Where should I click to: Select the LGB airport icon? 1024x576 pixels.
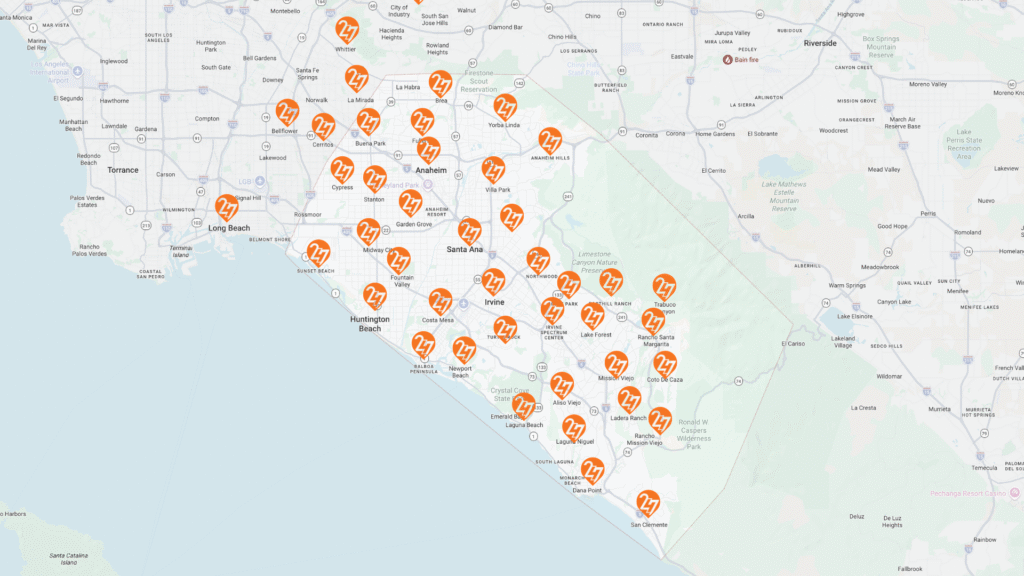[x=260, y=180]
